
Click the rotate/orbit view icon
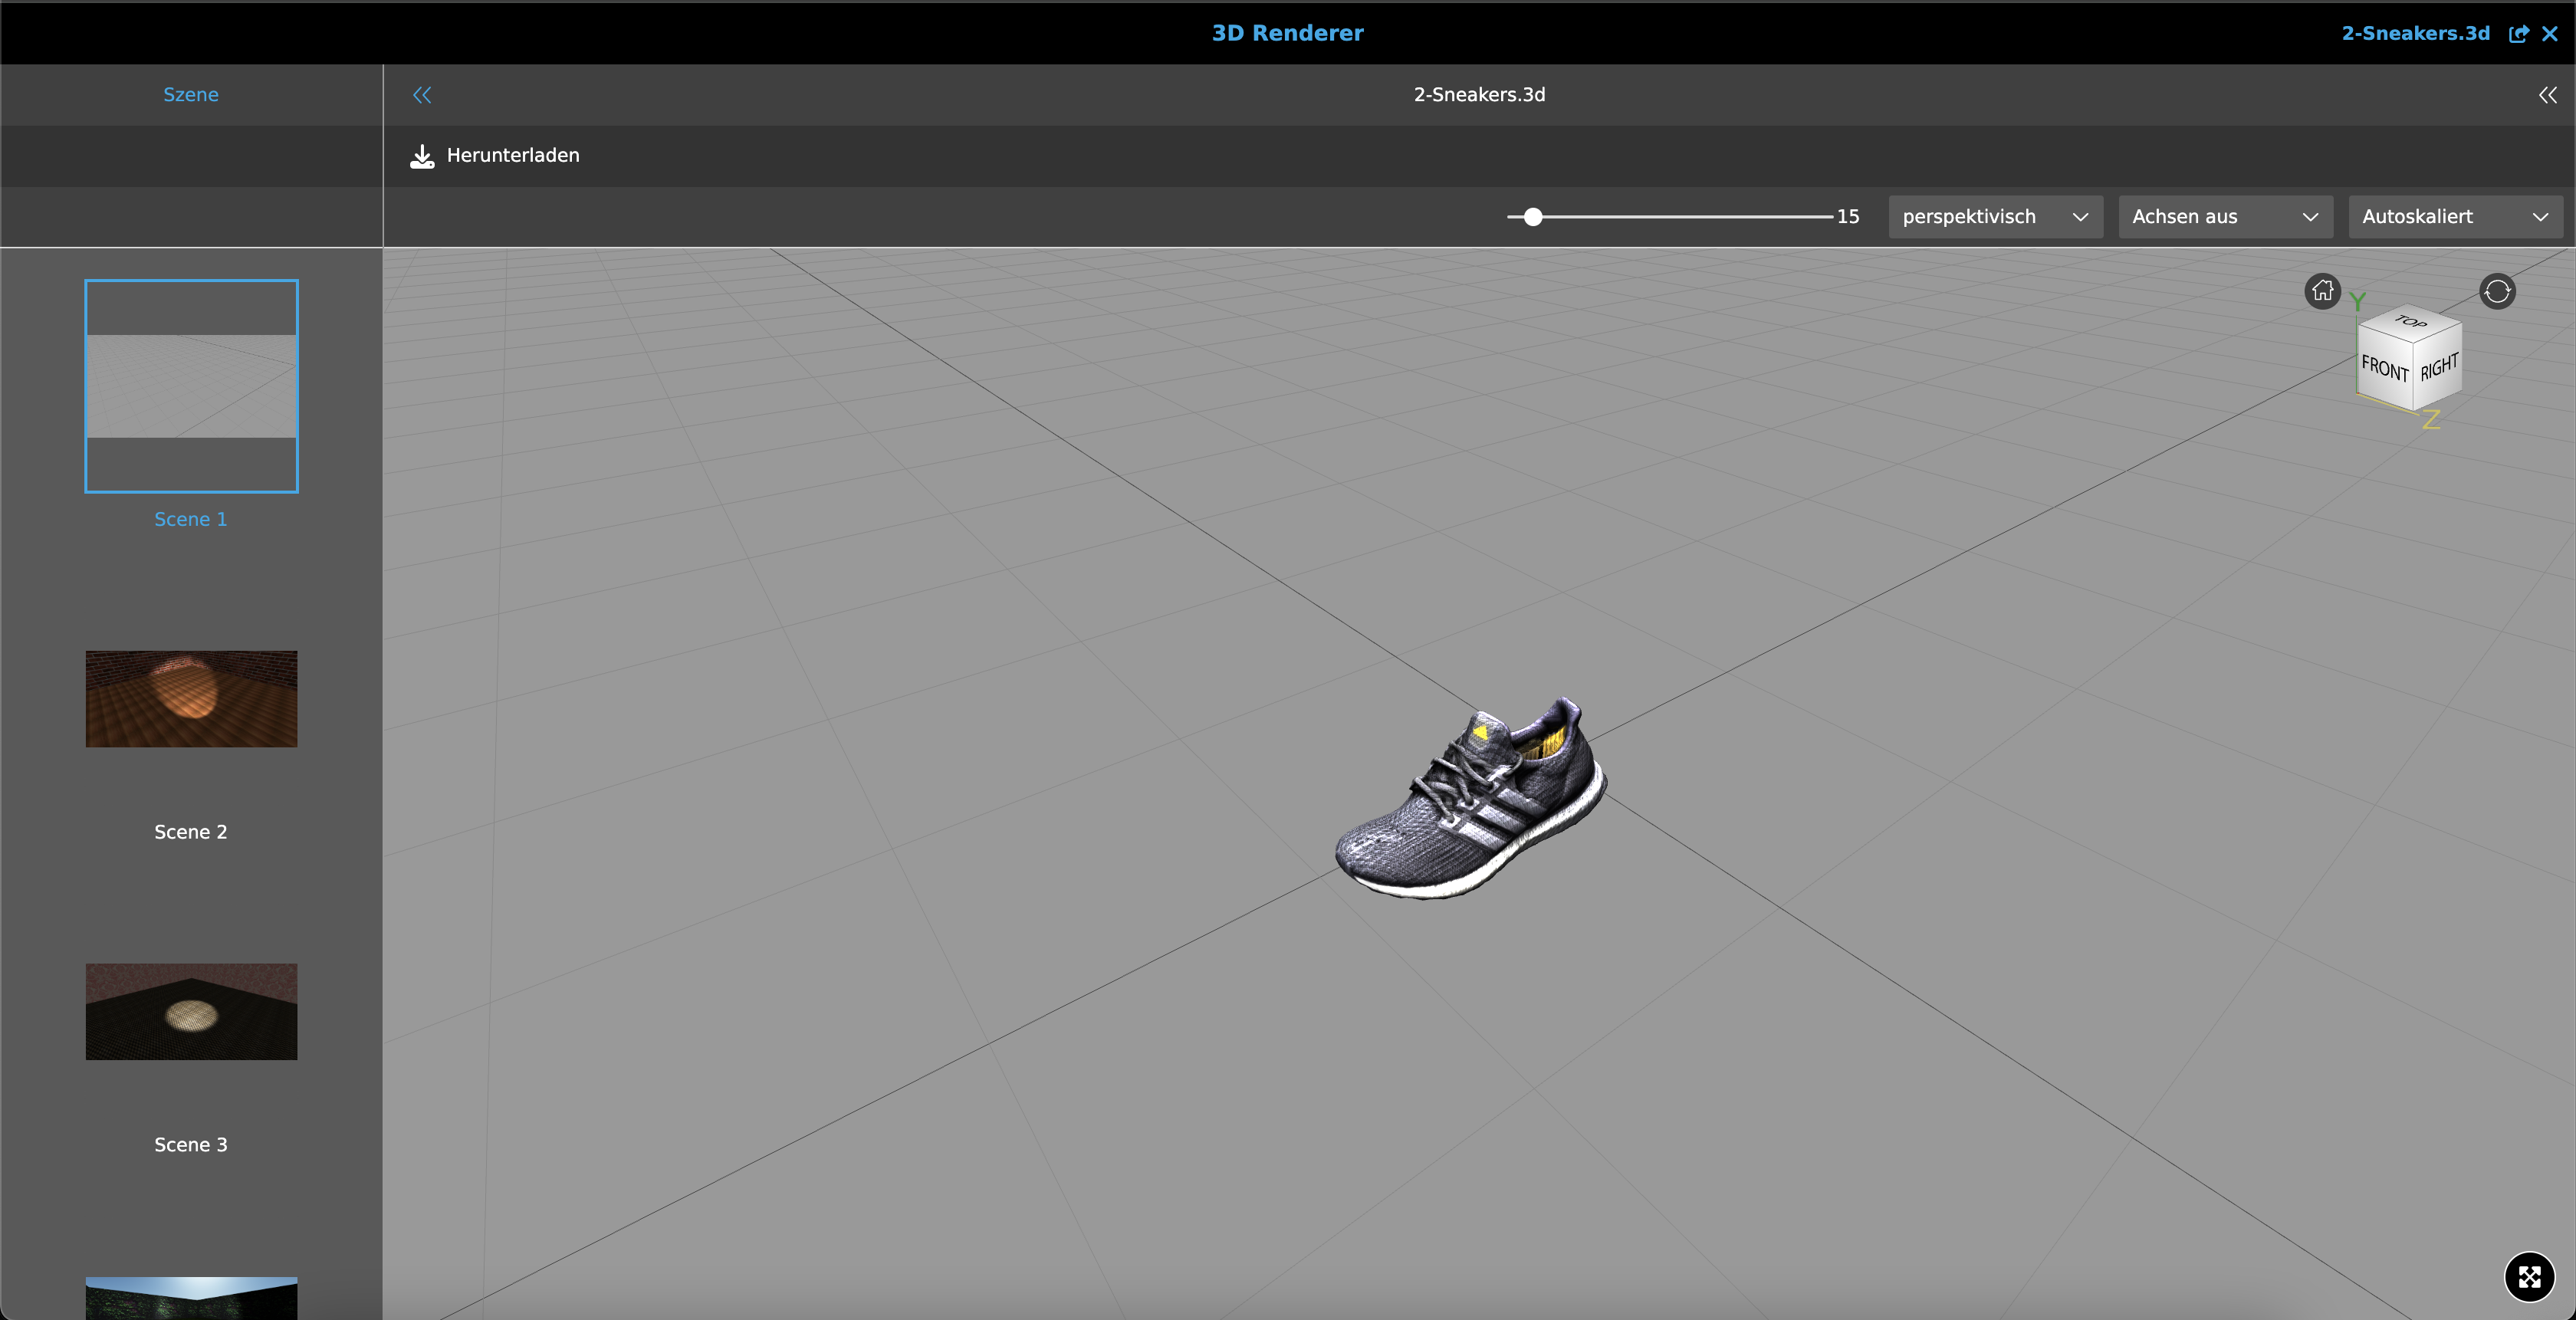2497,291
